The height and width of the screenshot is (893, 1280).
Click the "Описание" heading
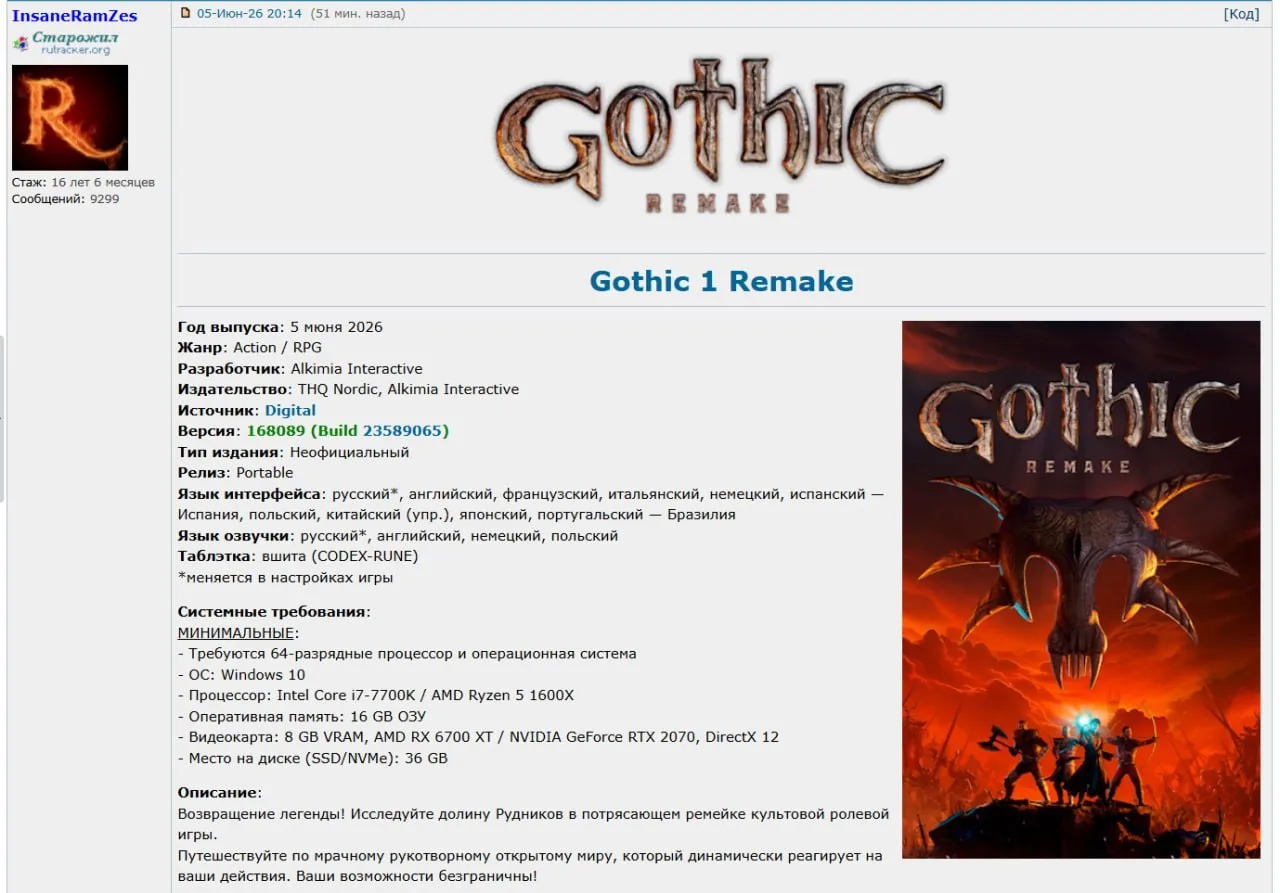218,793
